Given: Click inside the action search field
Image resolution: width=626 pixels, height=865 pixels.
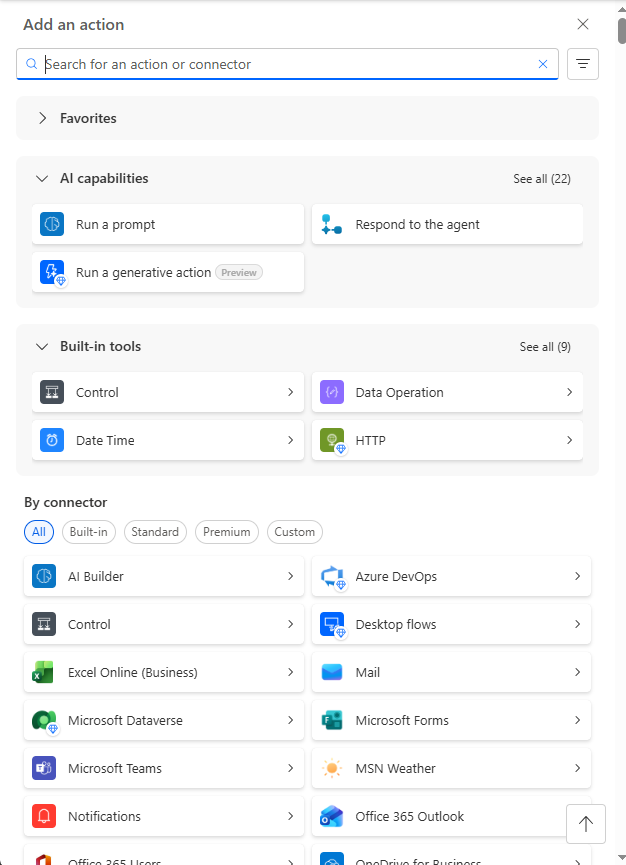Looking at the screenshot, I should [280, 63].
